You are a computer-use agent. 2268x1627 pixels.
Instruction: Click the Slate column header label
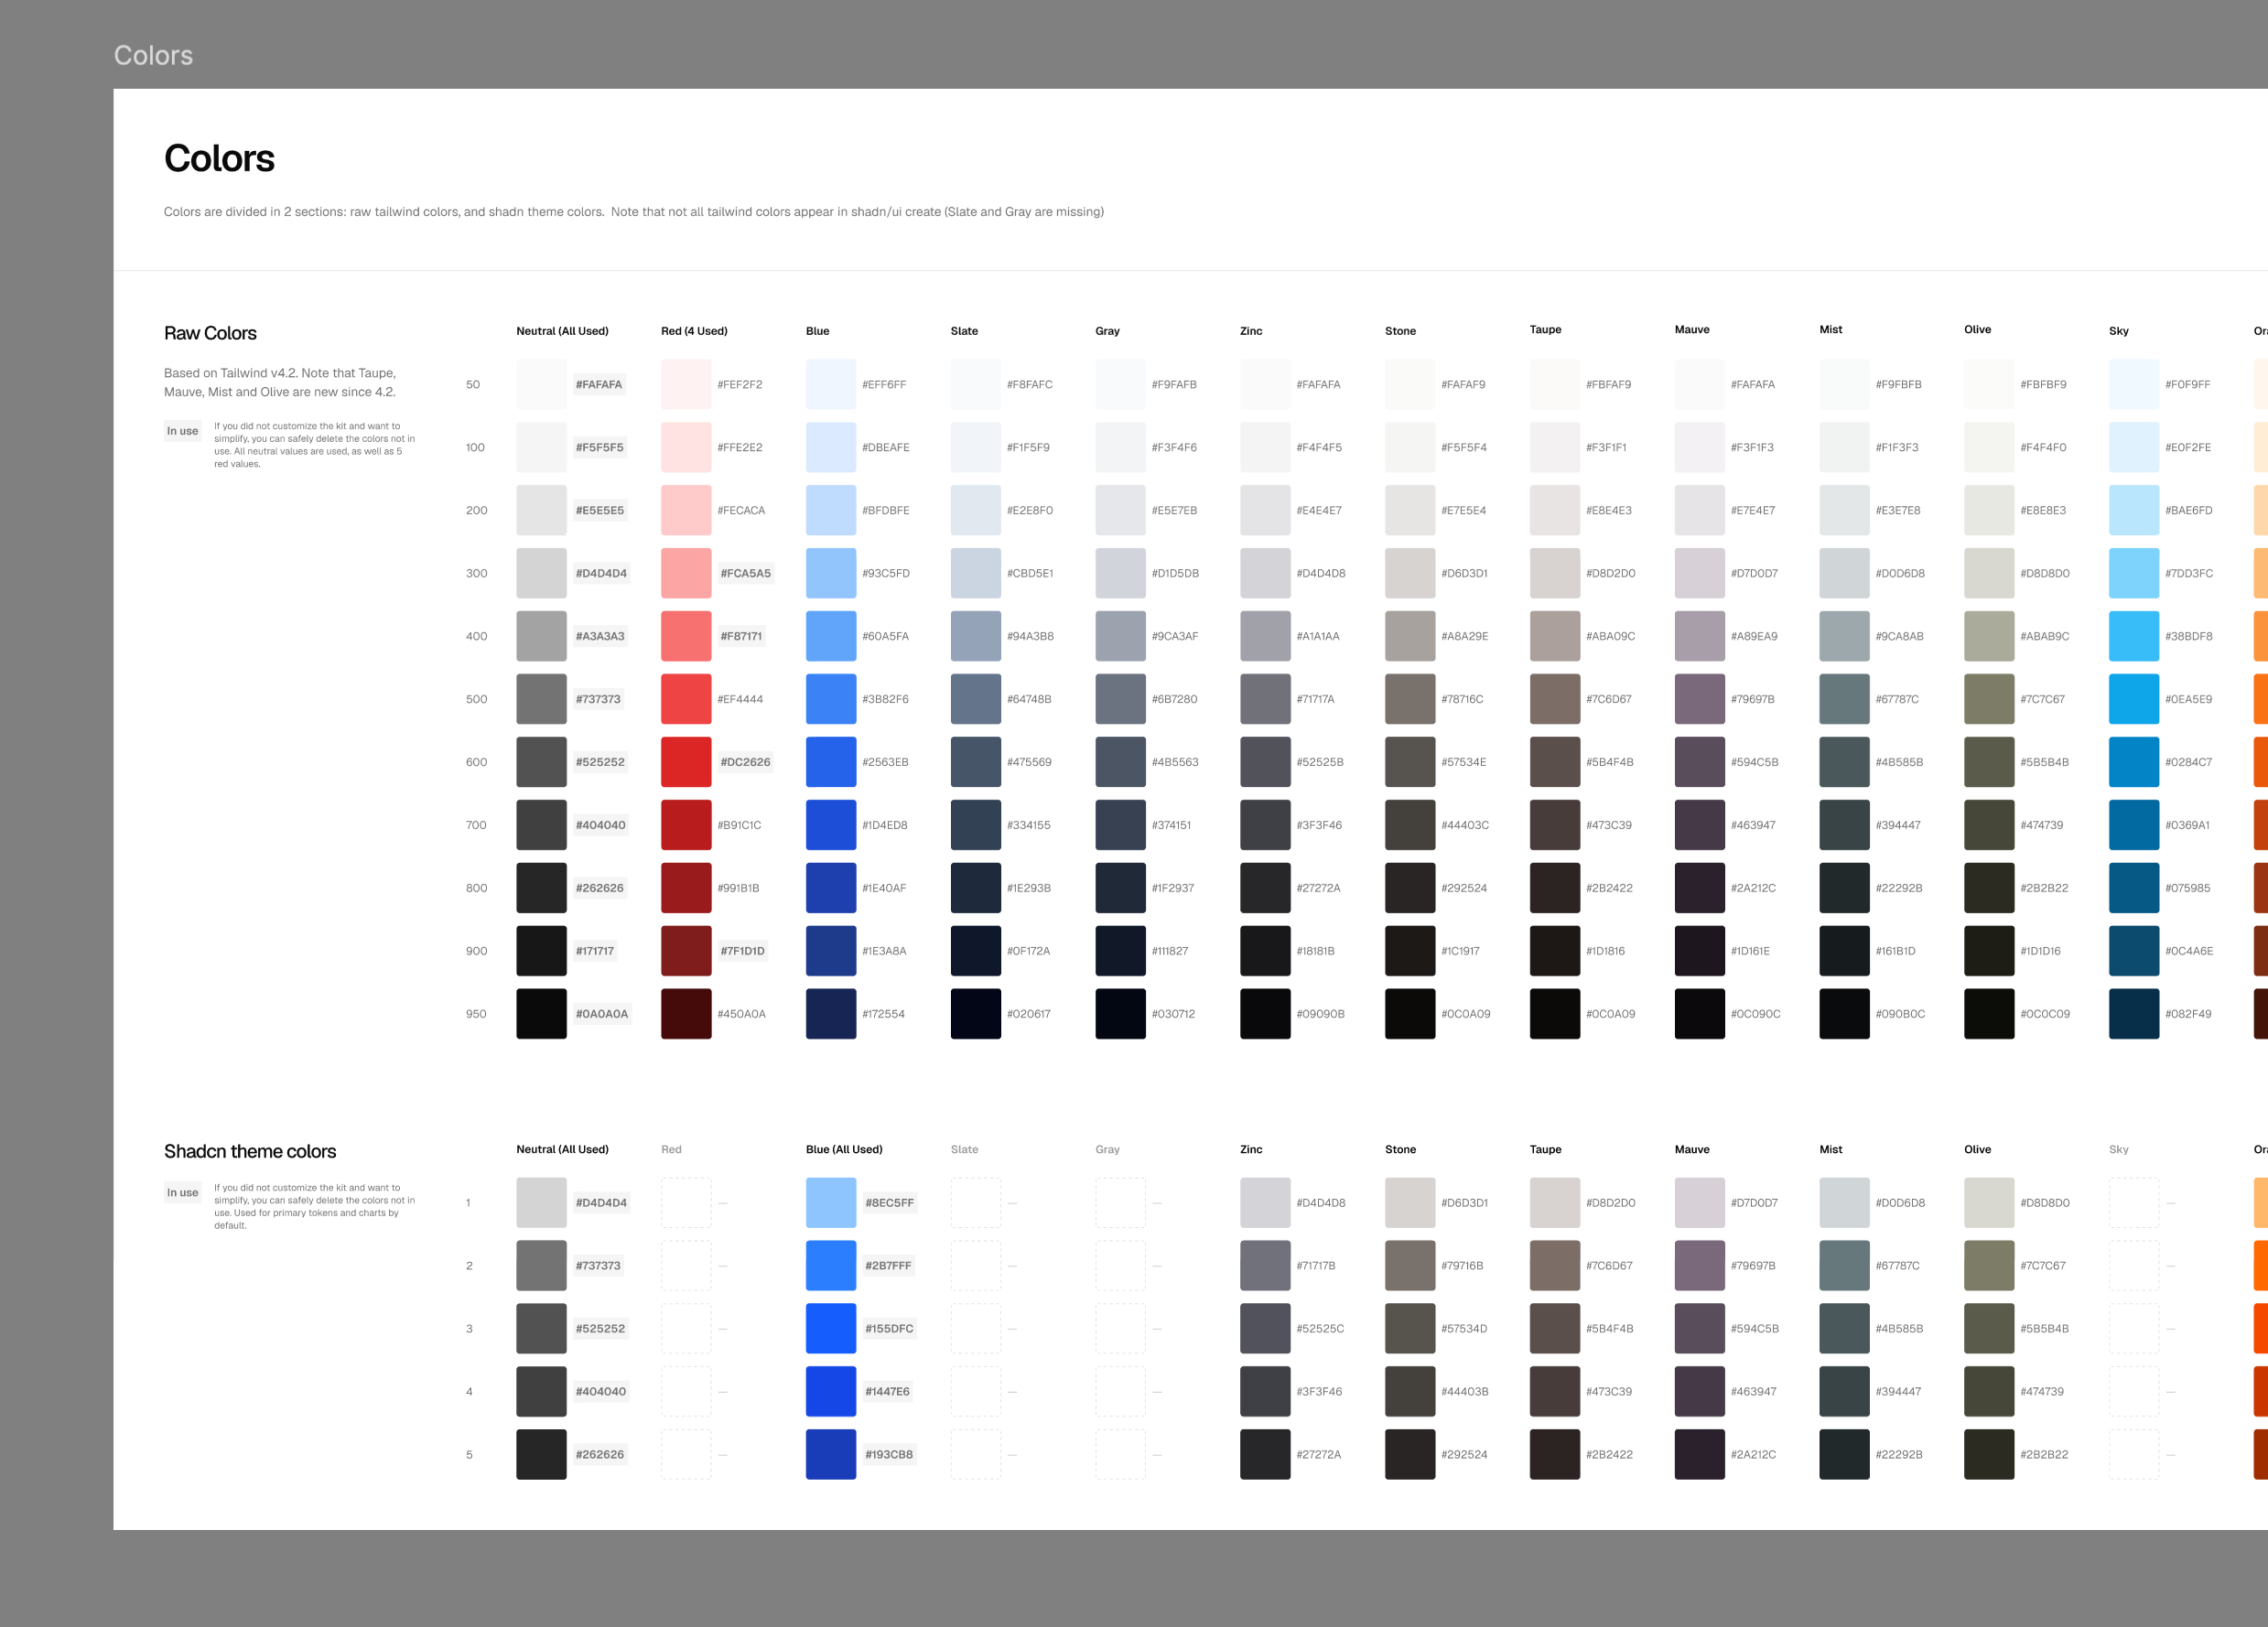pos(963,330)
